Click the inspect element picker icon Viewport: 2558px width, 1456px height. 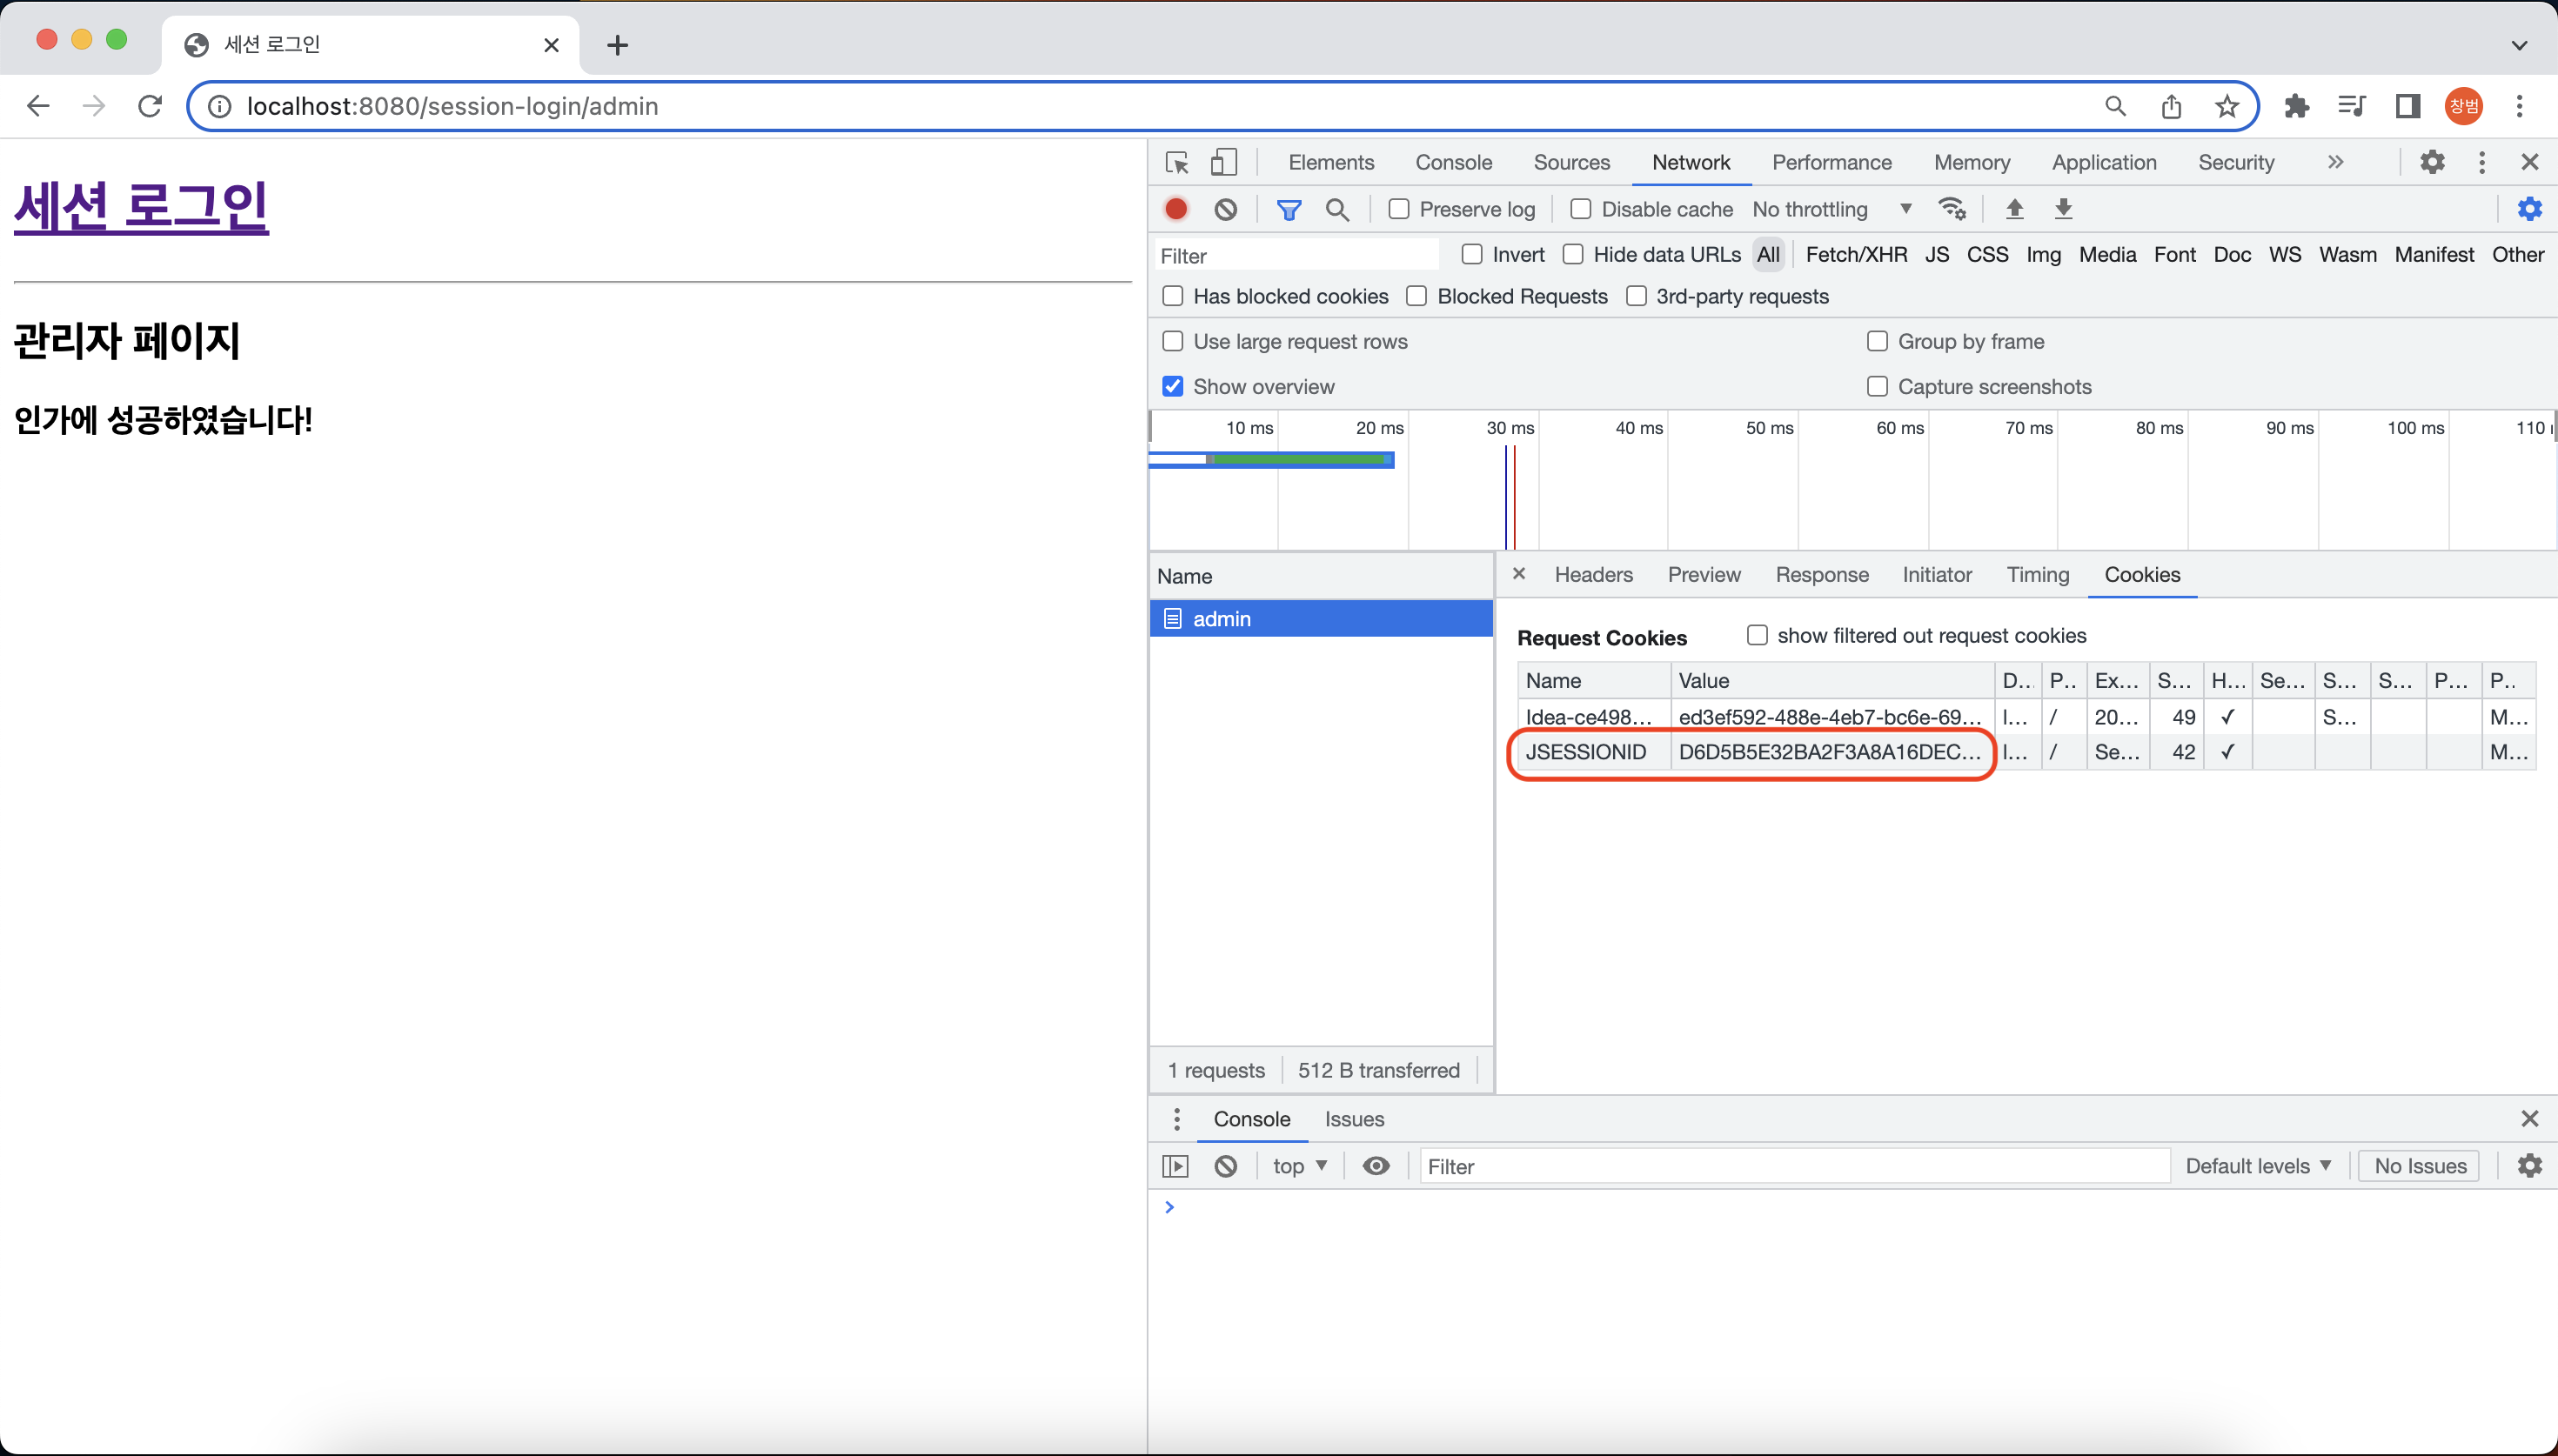1177,162
